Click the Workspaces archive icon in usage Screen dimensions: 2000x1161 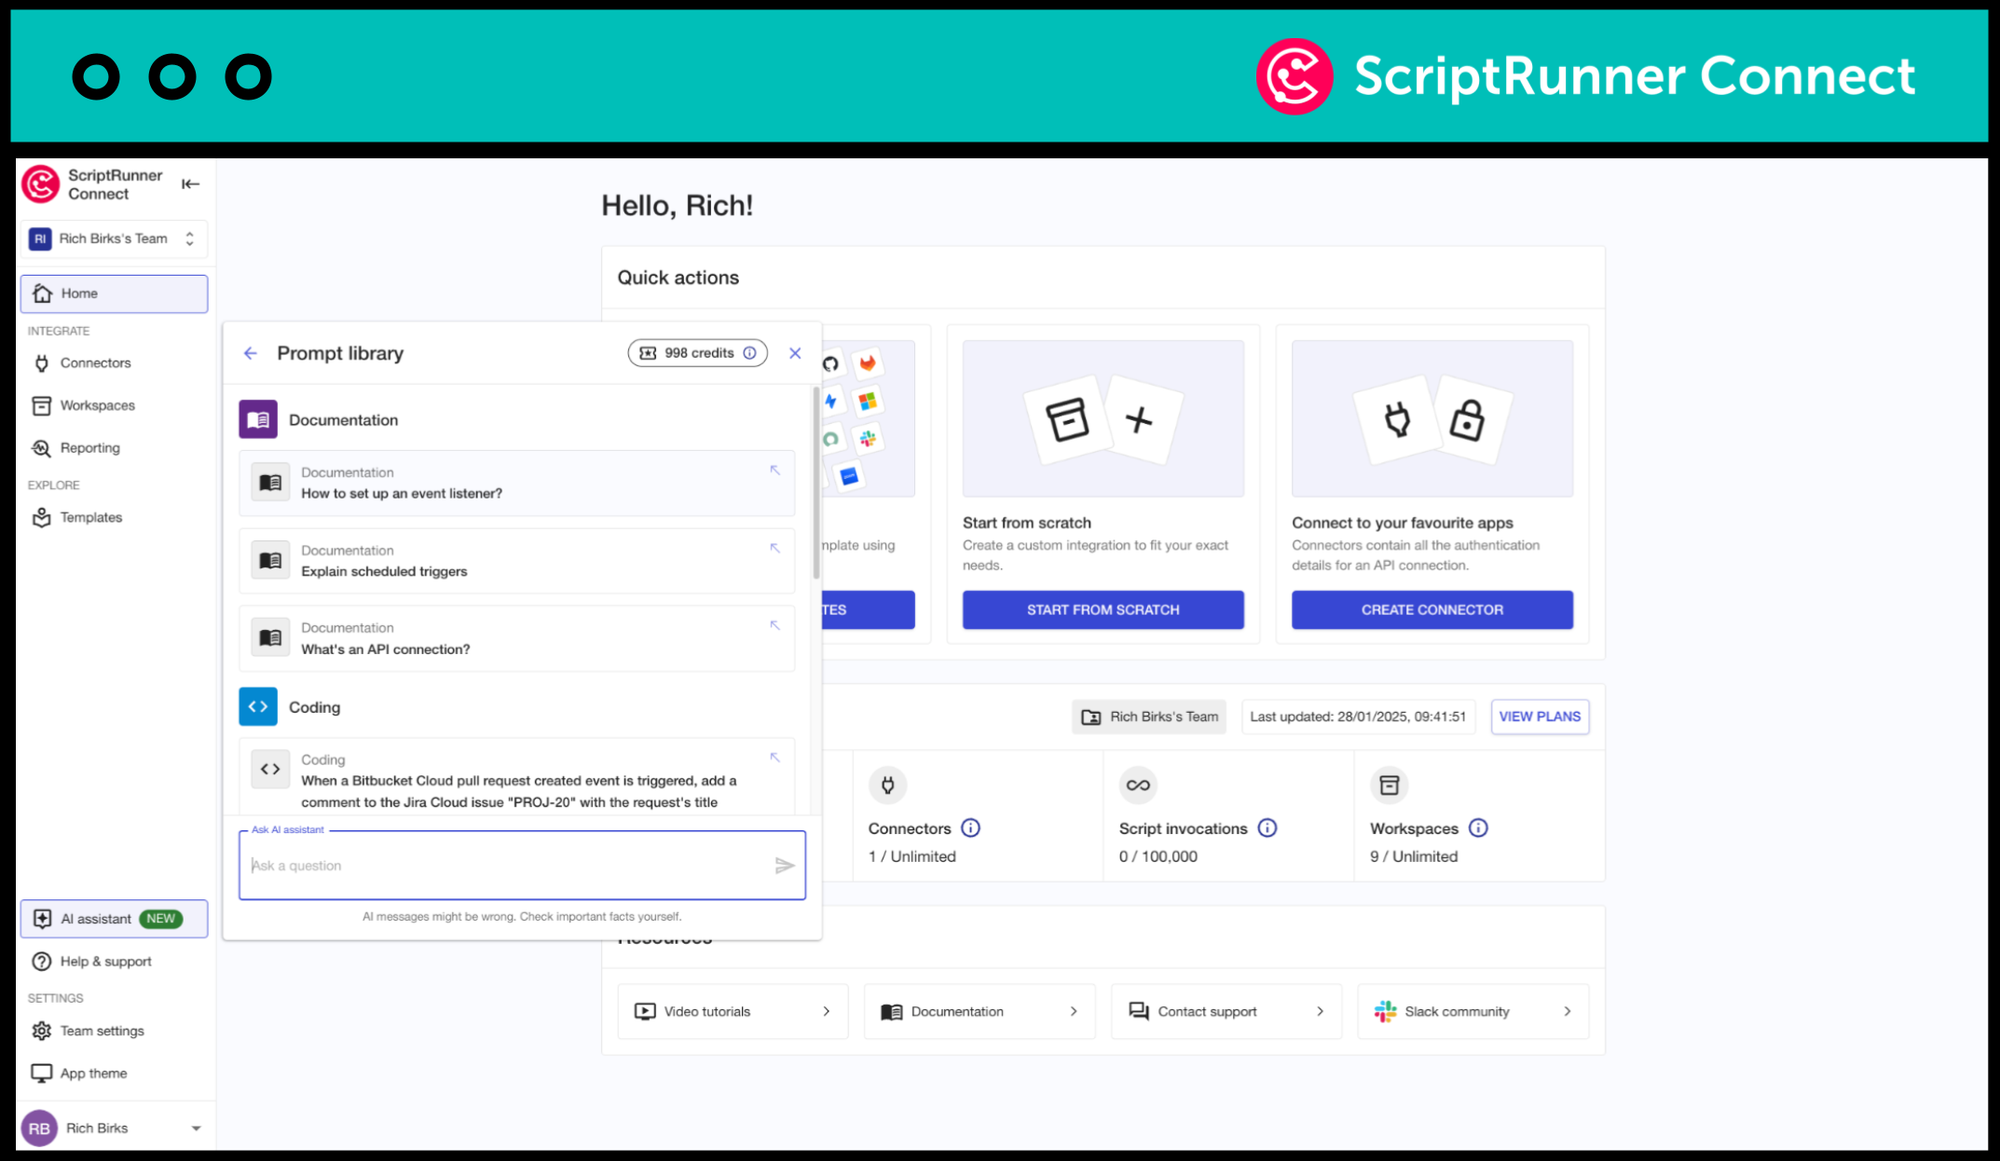point(1389,785)
